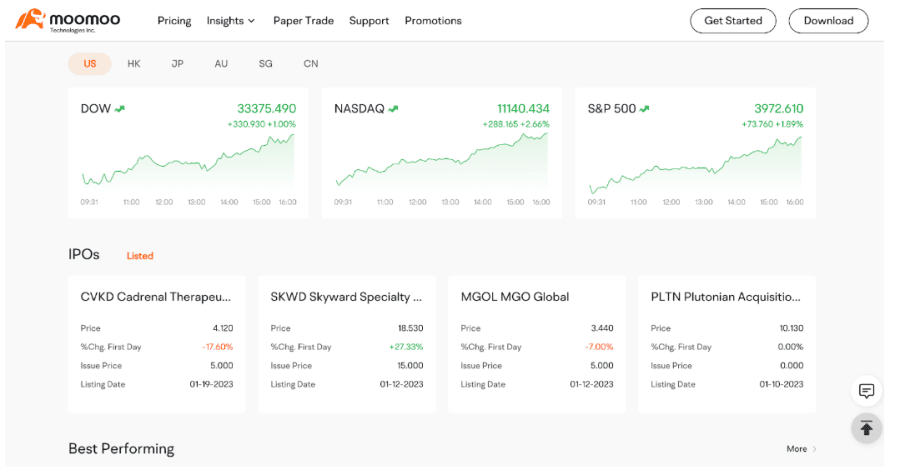
Task: Open the S&P 500 index chart
Action: click(x=695, y=153)
